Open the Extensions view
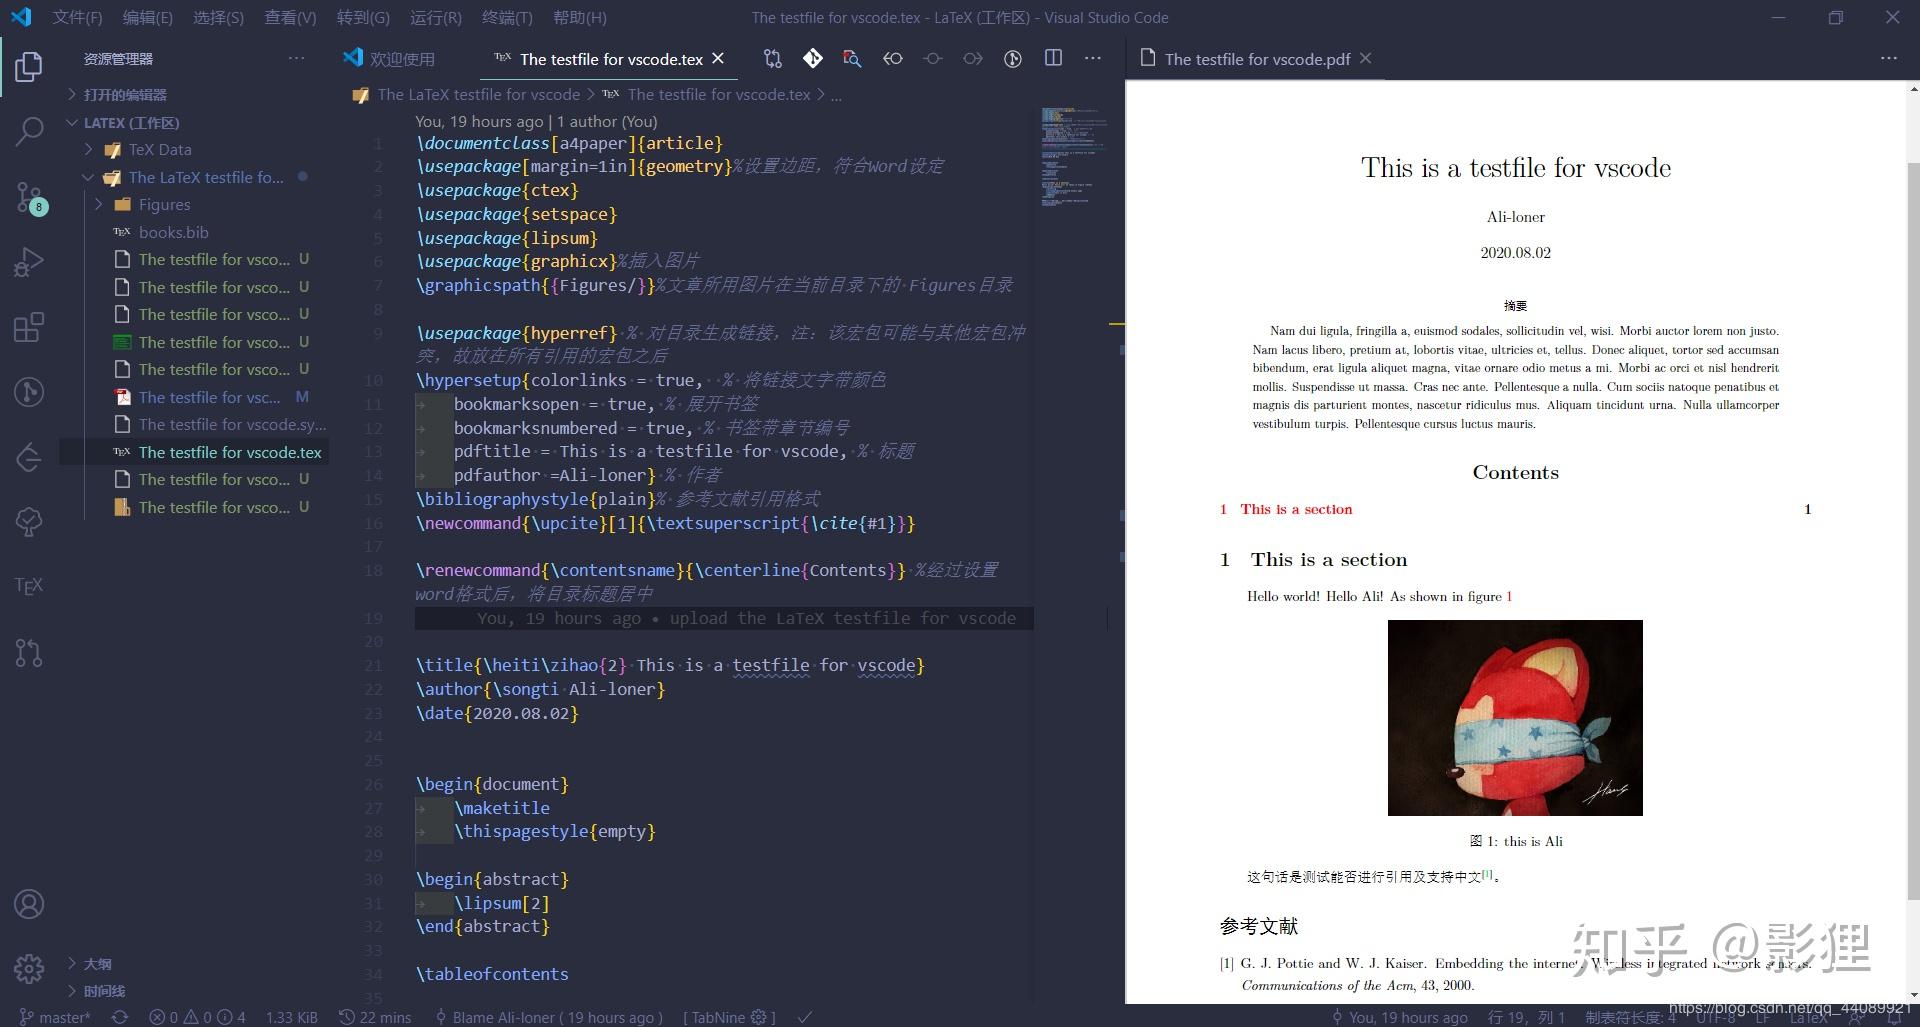Viewport: 1920px width, 1027px height. [29, 327]
